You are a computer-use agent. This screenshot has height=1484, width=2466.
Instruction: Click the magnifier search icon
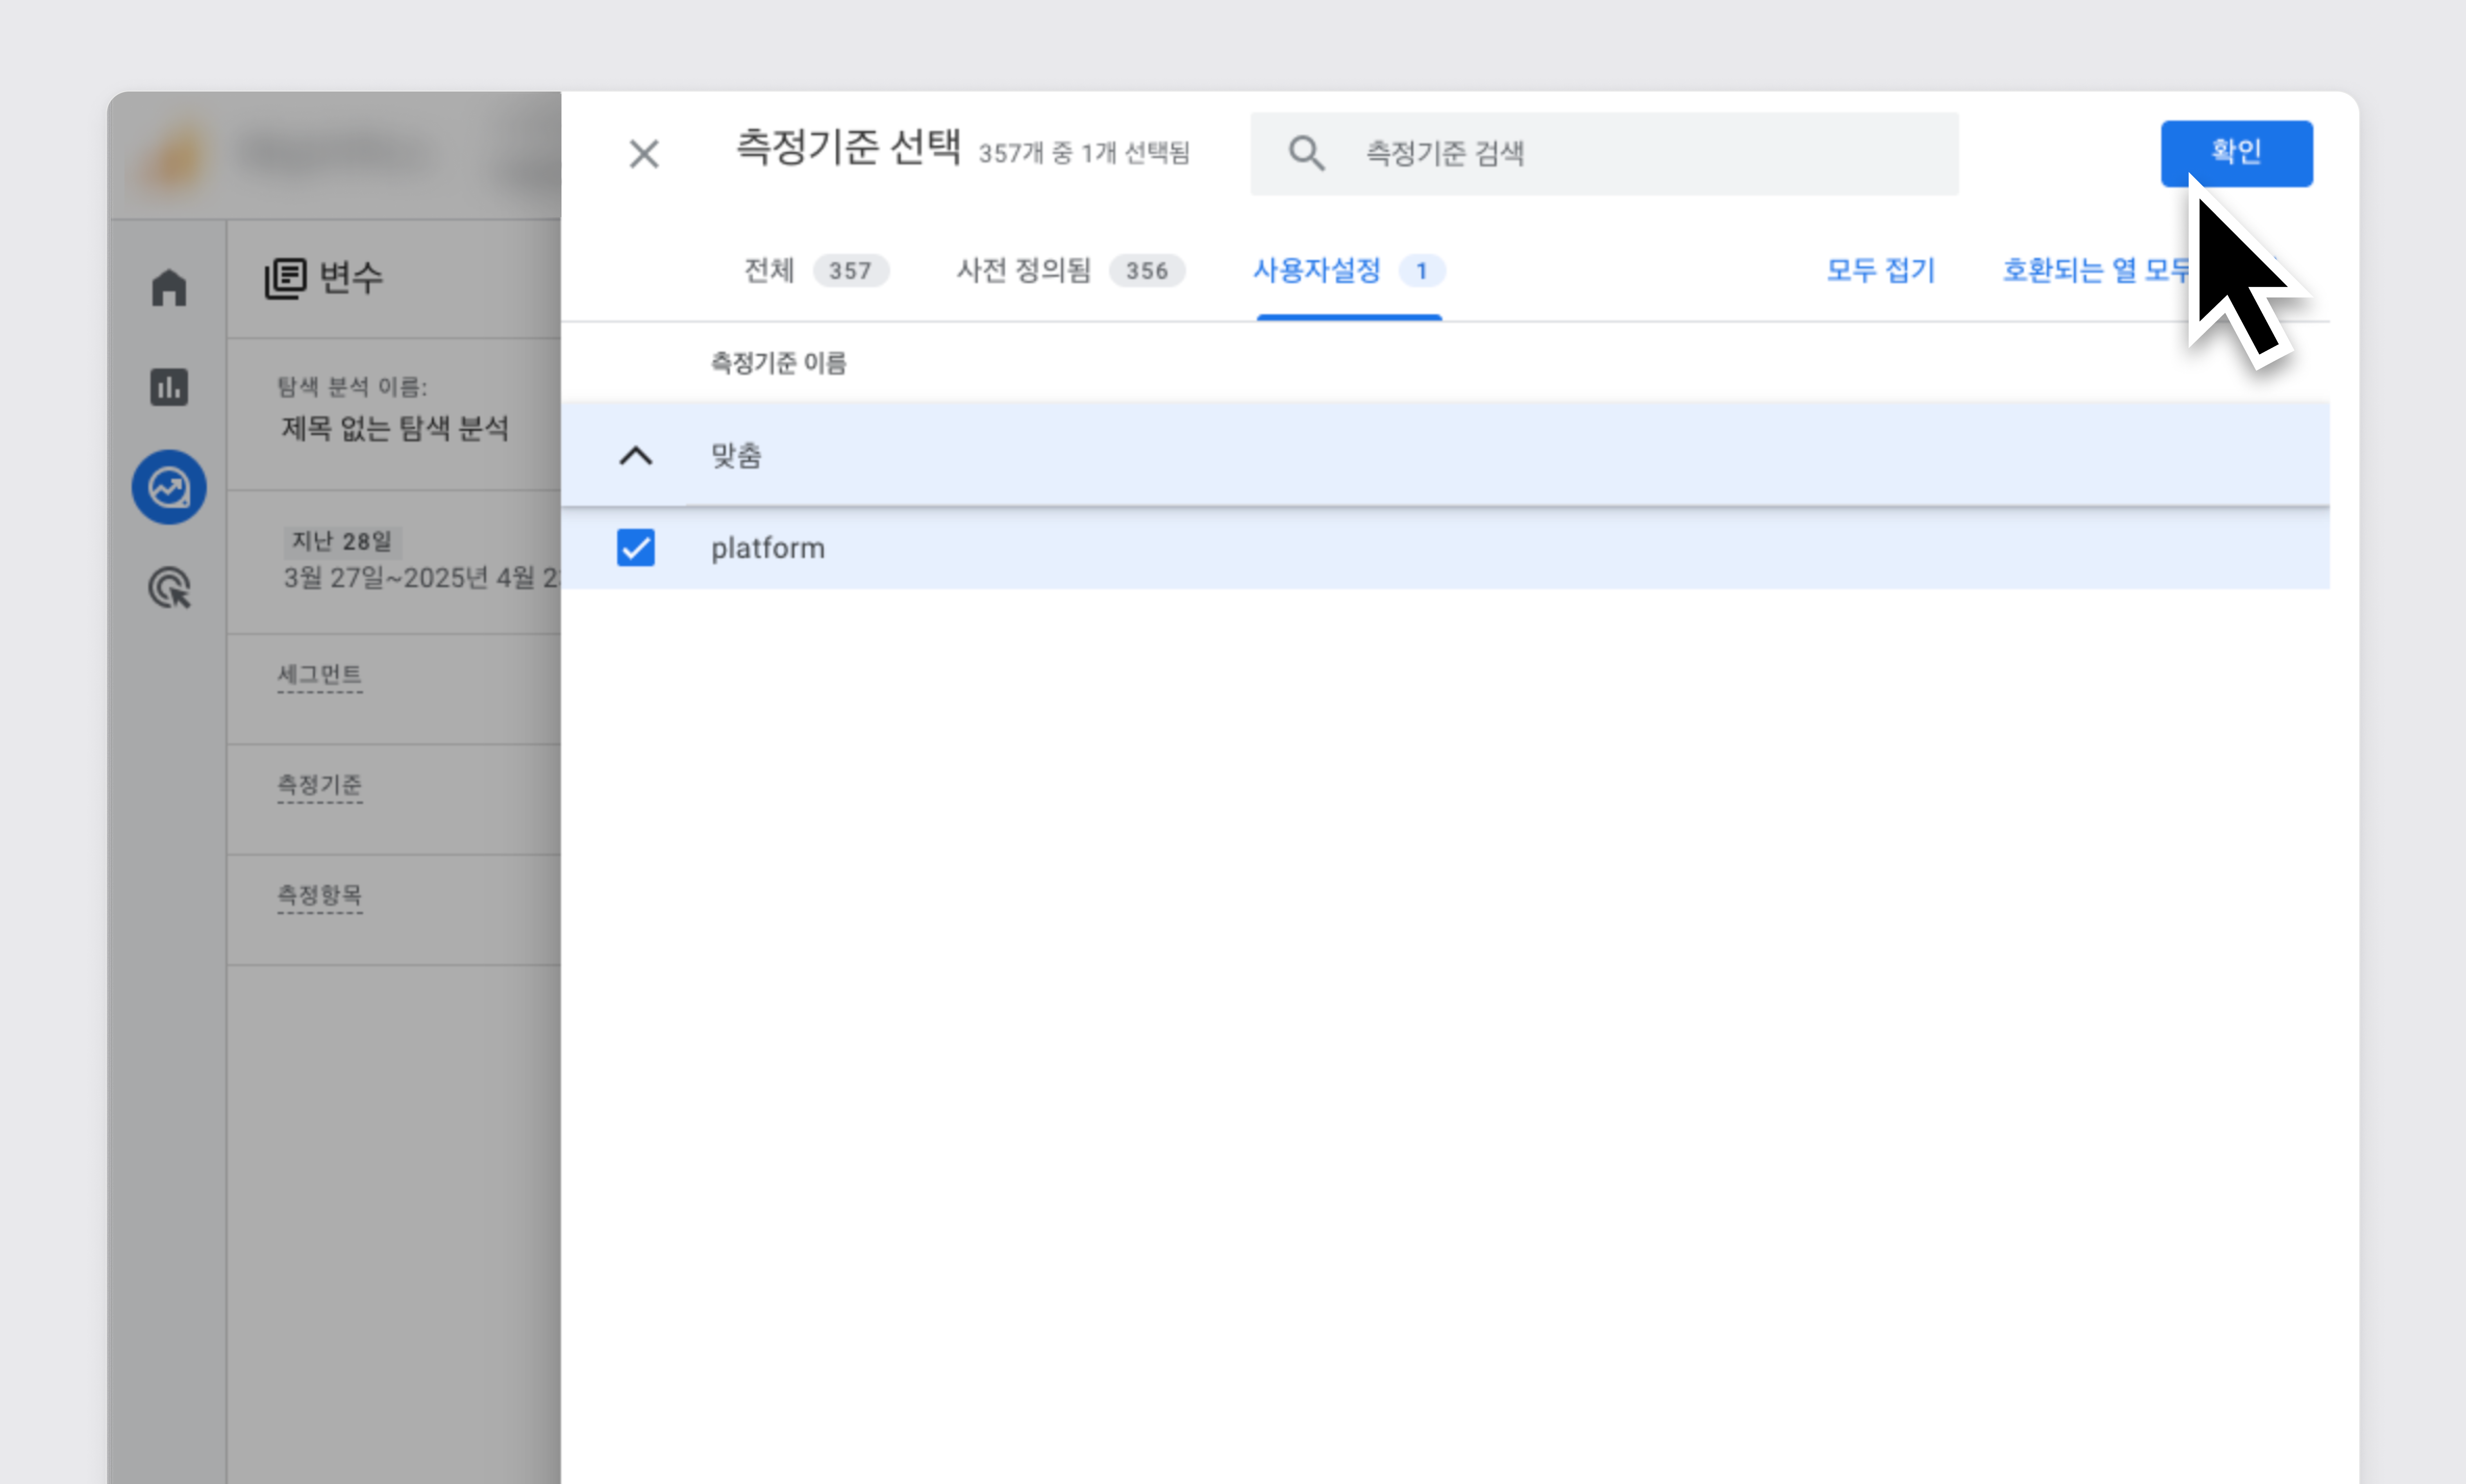click(x=1306, y=154)
